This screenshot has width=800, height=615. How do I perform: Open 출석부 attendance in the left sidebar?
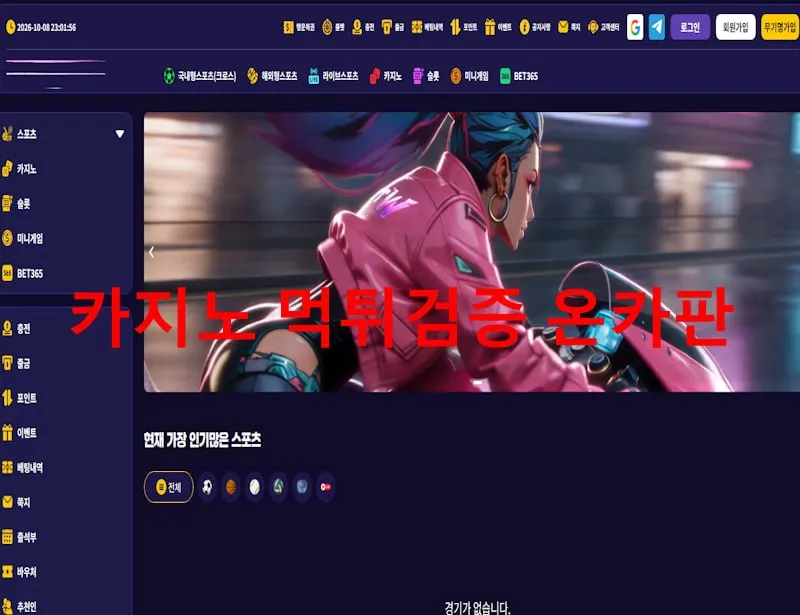(19, 537)
